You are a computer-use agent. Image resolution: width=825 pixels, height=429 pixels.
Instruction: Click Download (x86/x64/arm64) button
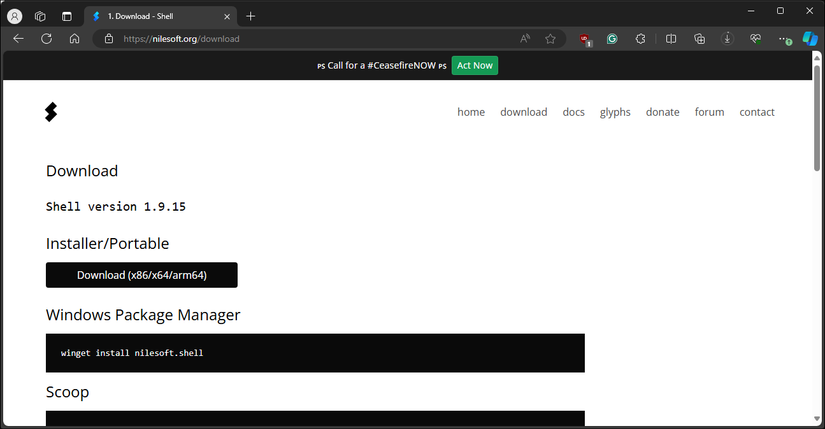[142, 275]
